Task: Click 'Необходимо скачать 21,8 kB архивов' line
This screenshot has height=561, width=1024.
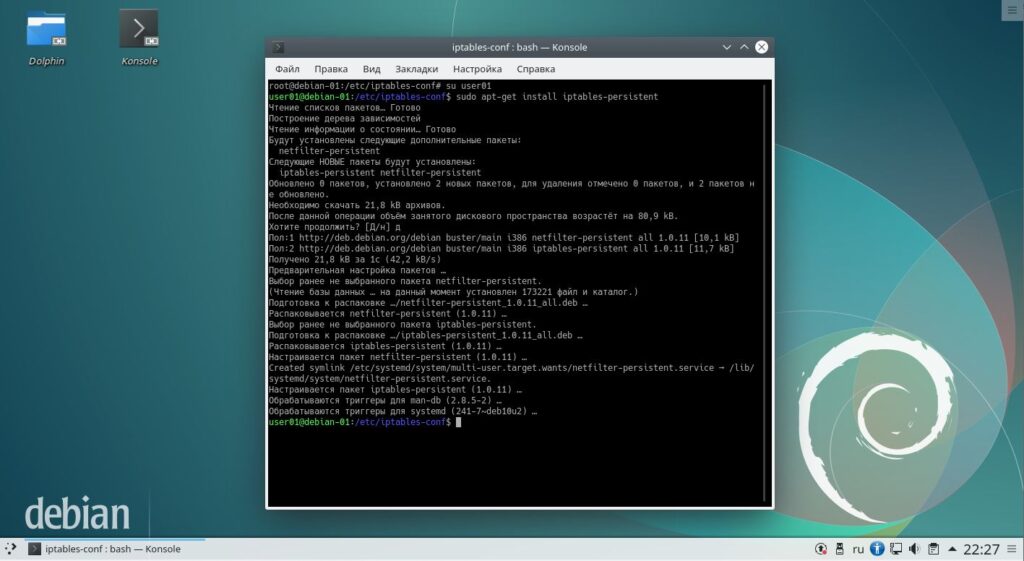Action: (357, 205)
